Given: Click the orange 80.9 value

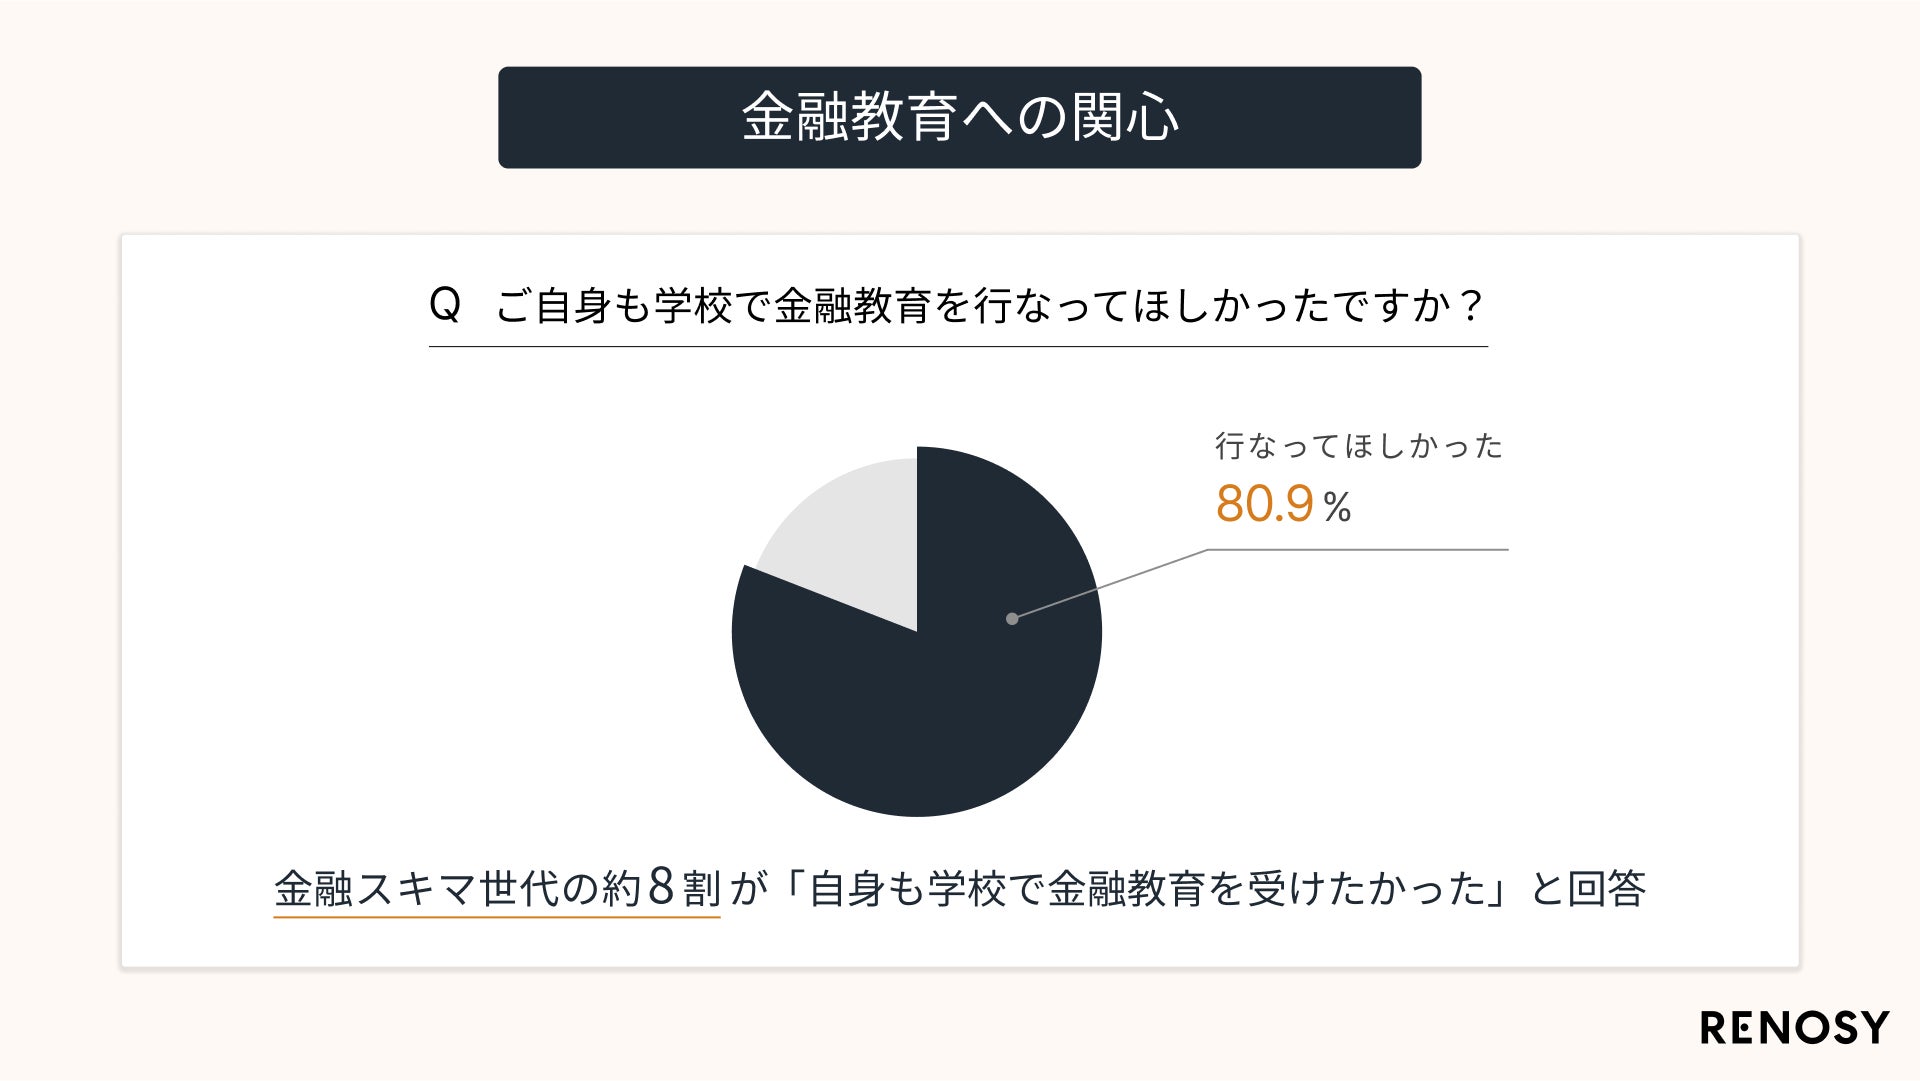Looking at the screenshot, I should tap(1264, 504).
